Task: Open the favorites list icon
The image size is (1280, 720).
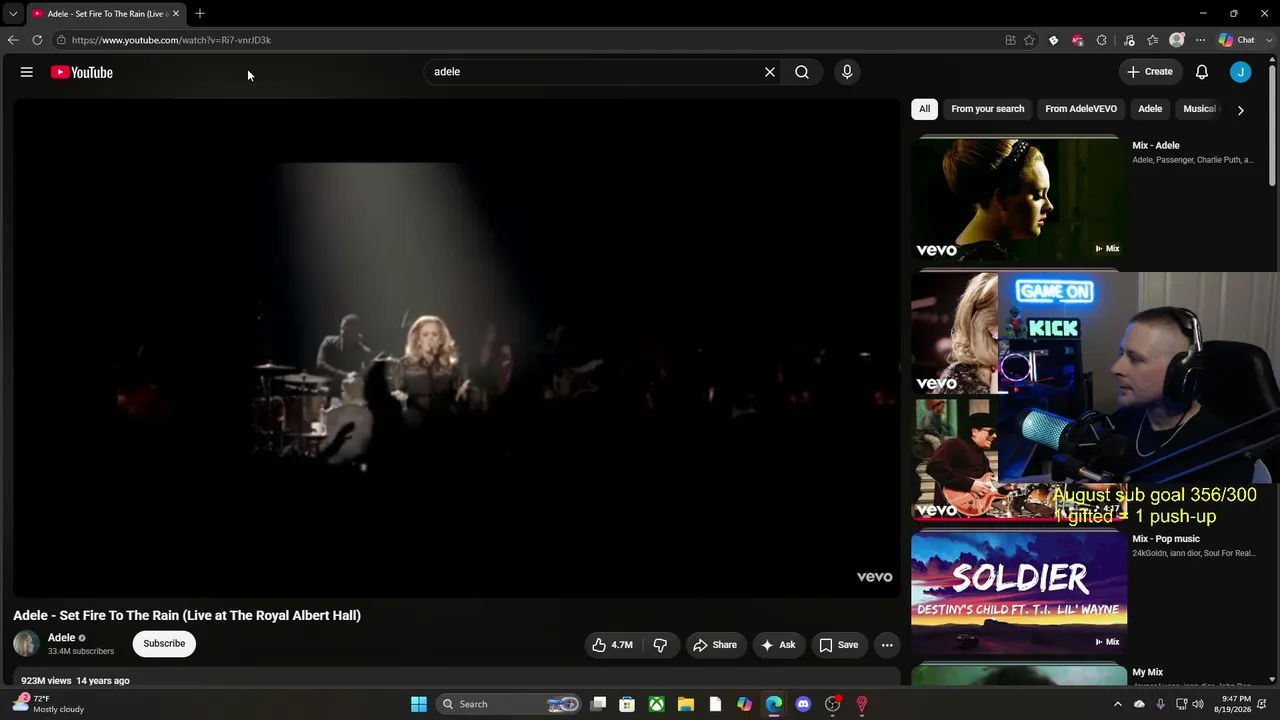Action: point(1153,40)
